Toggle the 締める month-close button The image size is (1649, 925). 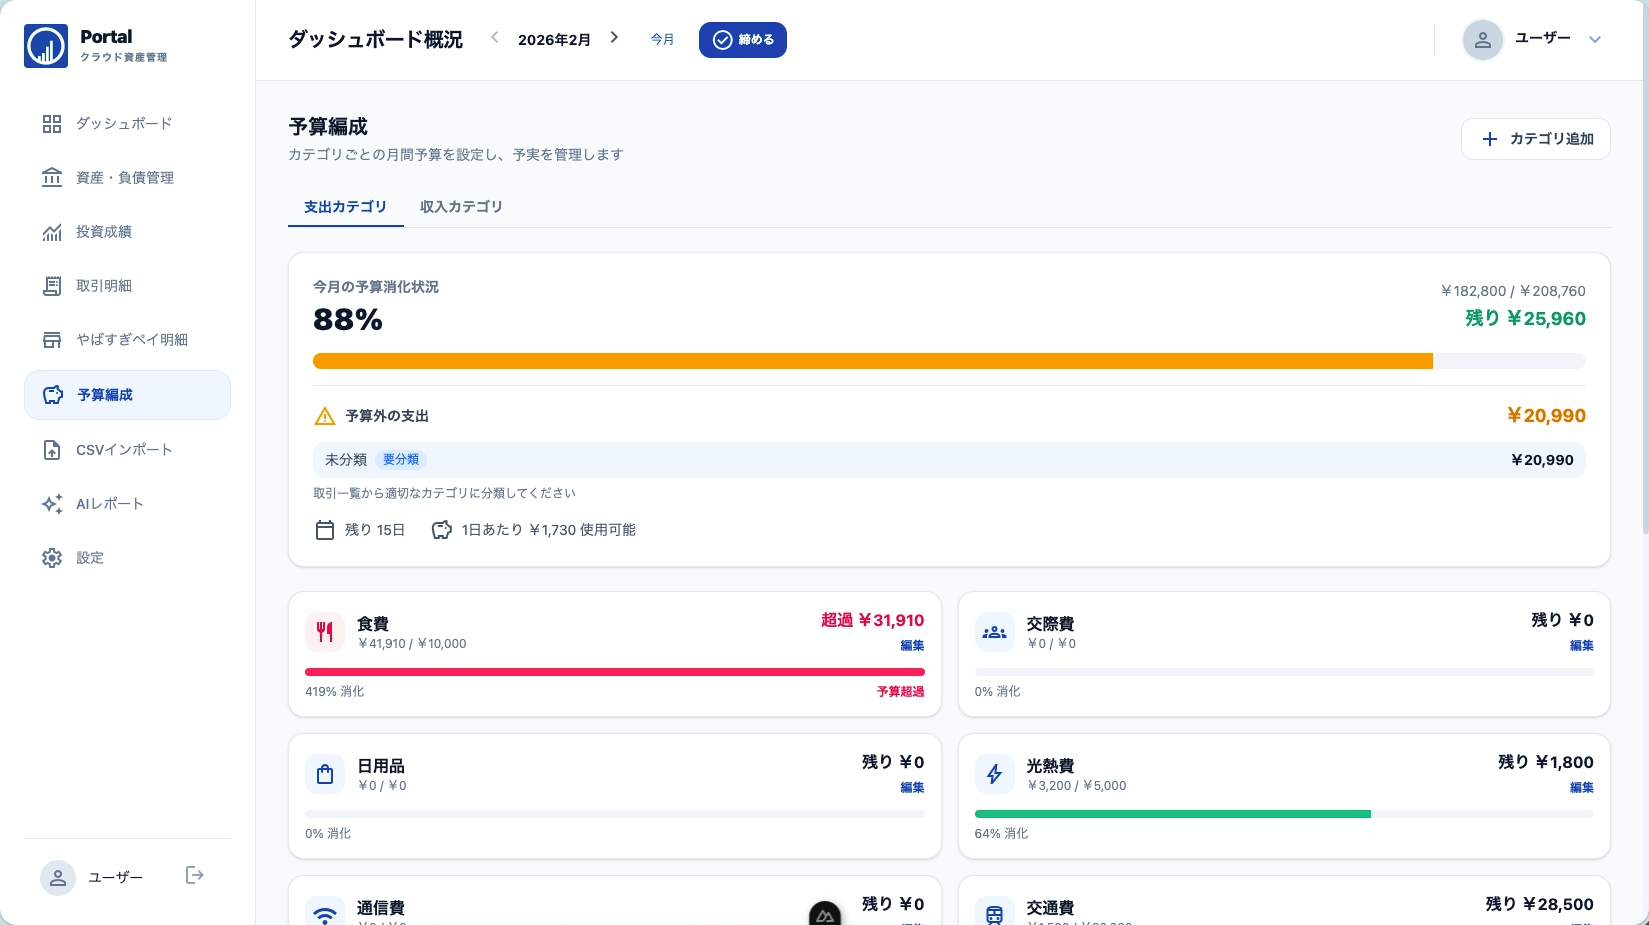[742, 40]
